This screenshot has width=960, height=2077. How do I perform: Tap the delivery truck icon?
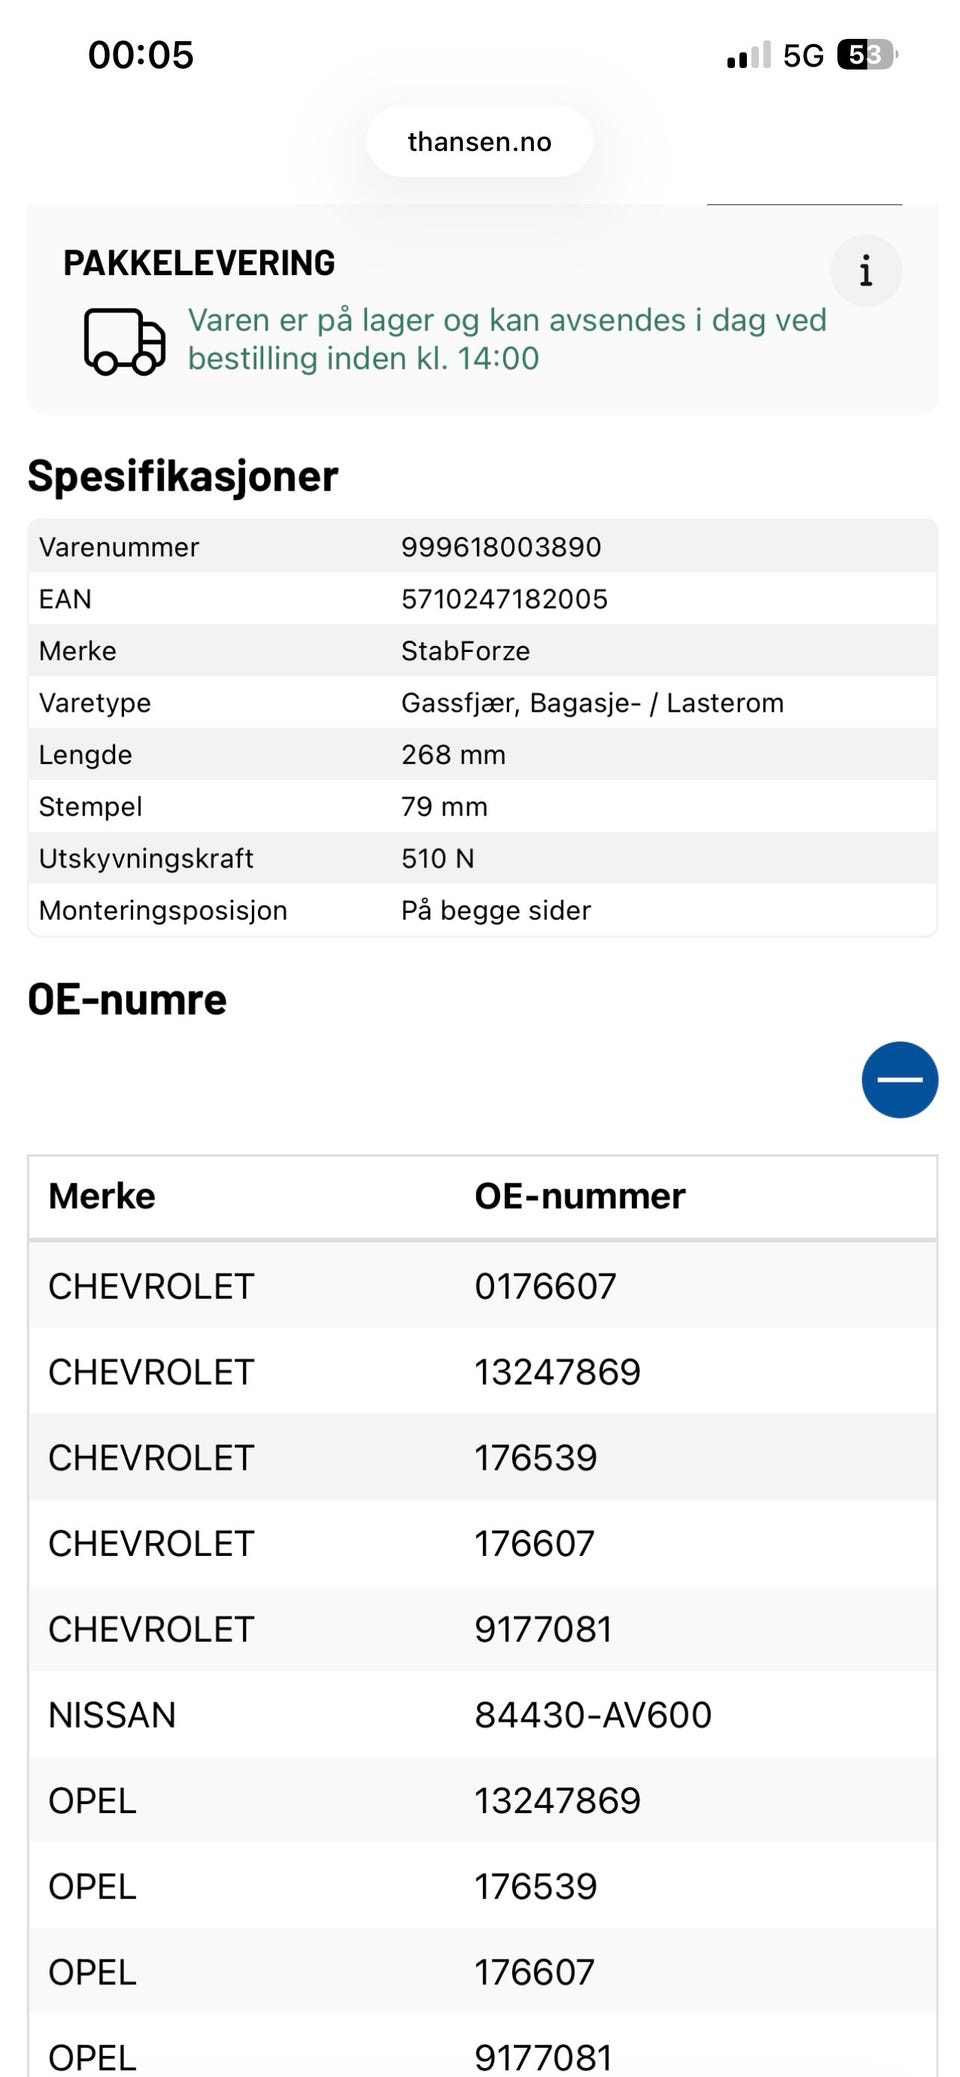click(x=124, y=341)
